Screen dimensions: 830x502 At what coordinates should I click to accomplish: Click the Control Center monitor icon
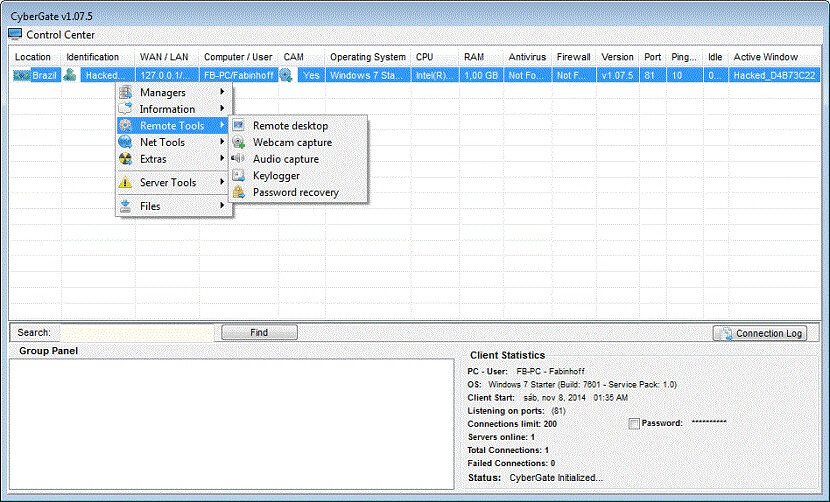(15, 34)
